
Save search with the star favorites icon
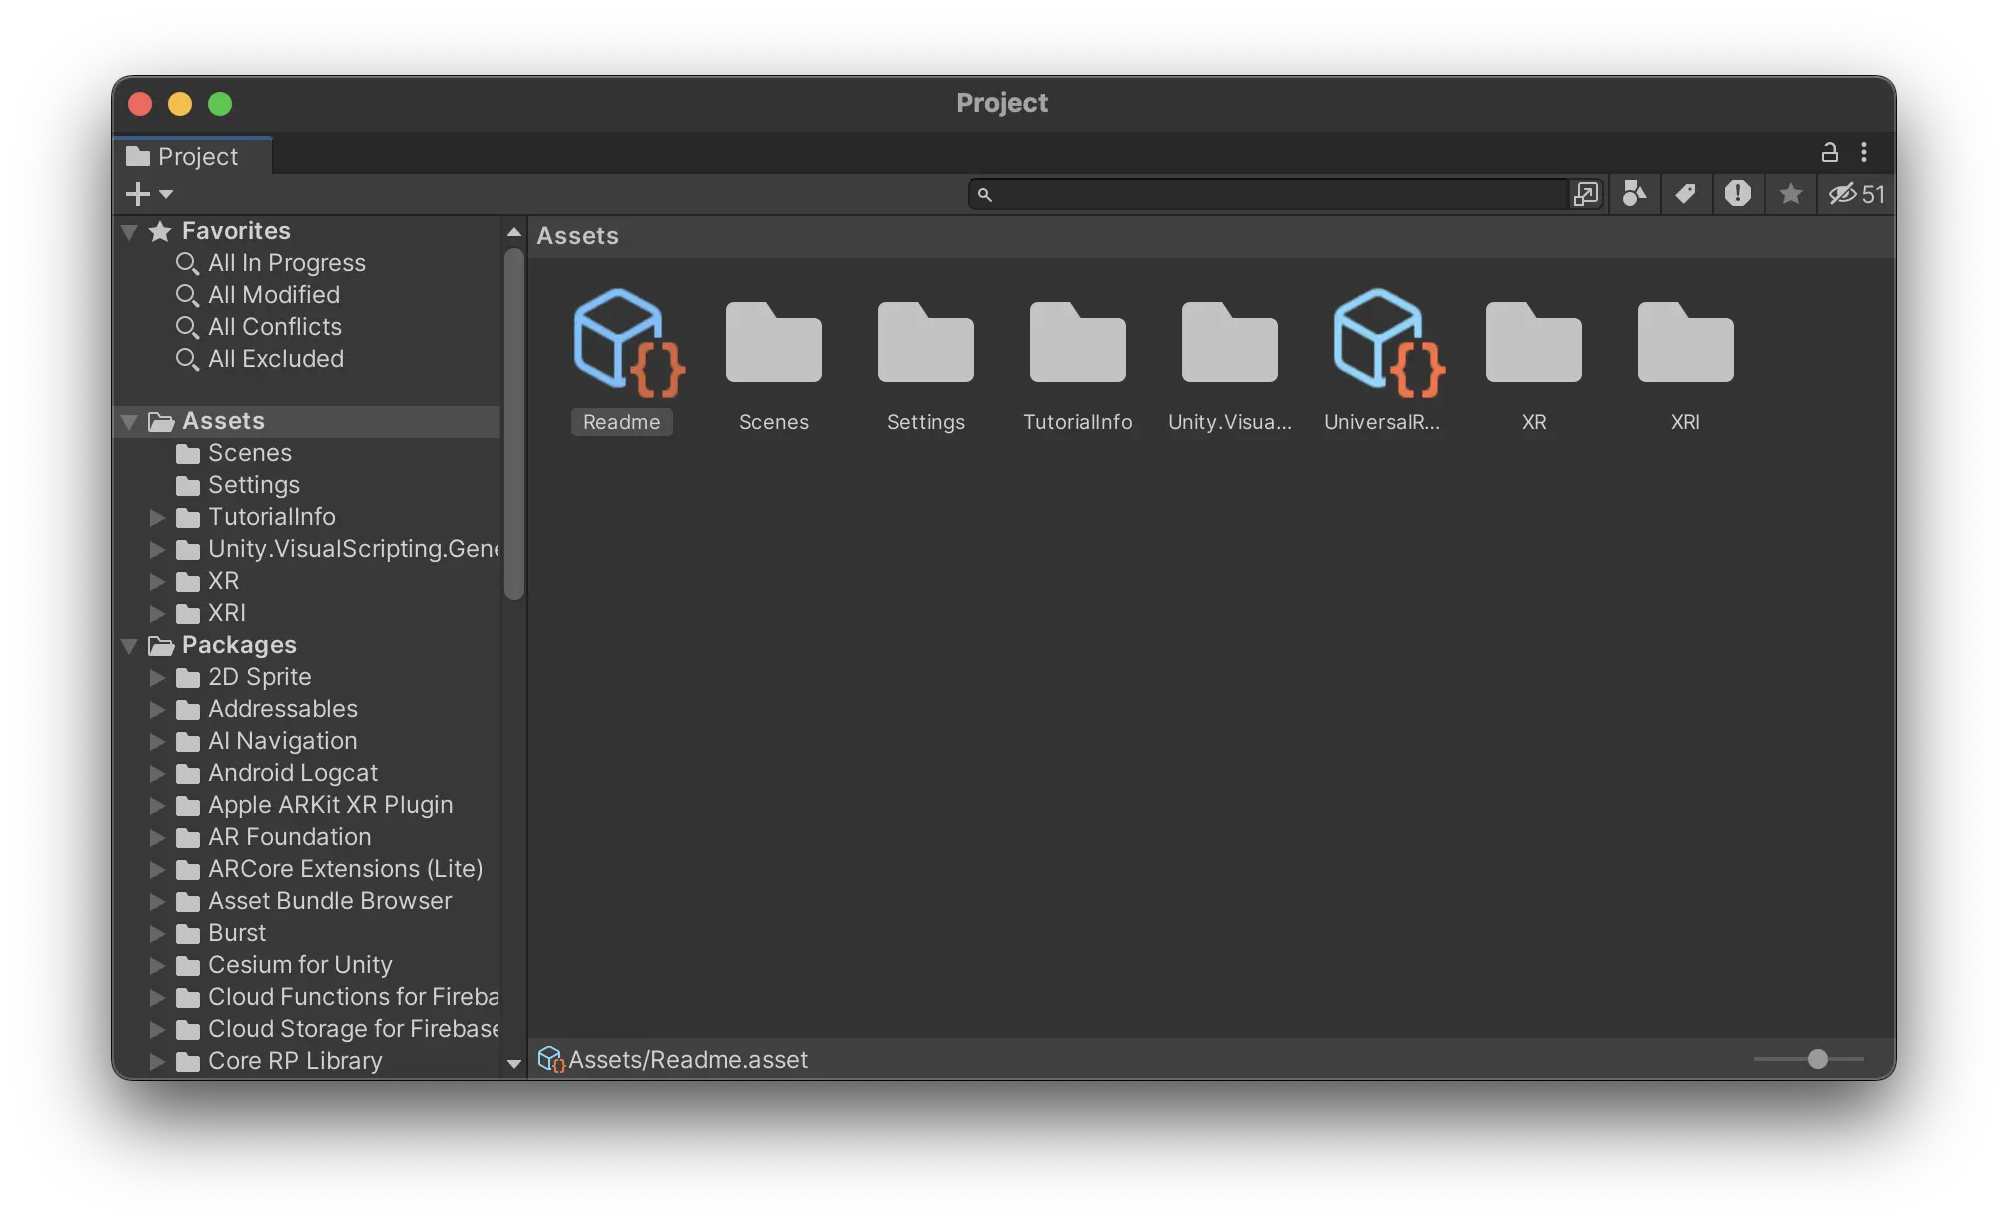[x=1790, y=194]
